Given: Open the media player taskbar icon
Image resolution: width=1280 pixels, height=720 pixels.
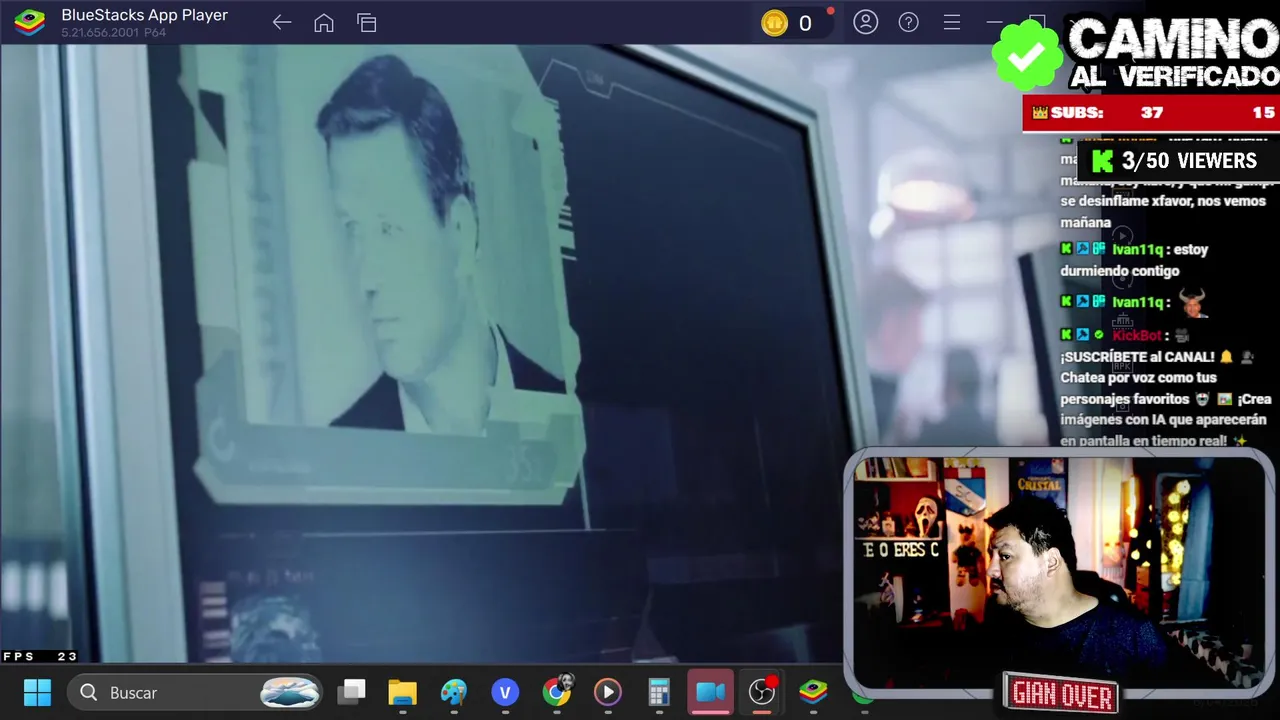Looking at the screenshot, I should (608, 692).
